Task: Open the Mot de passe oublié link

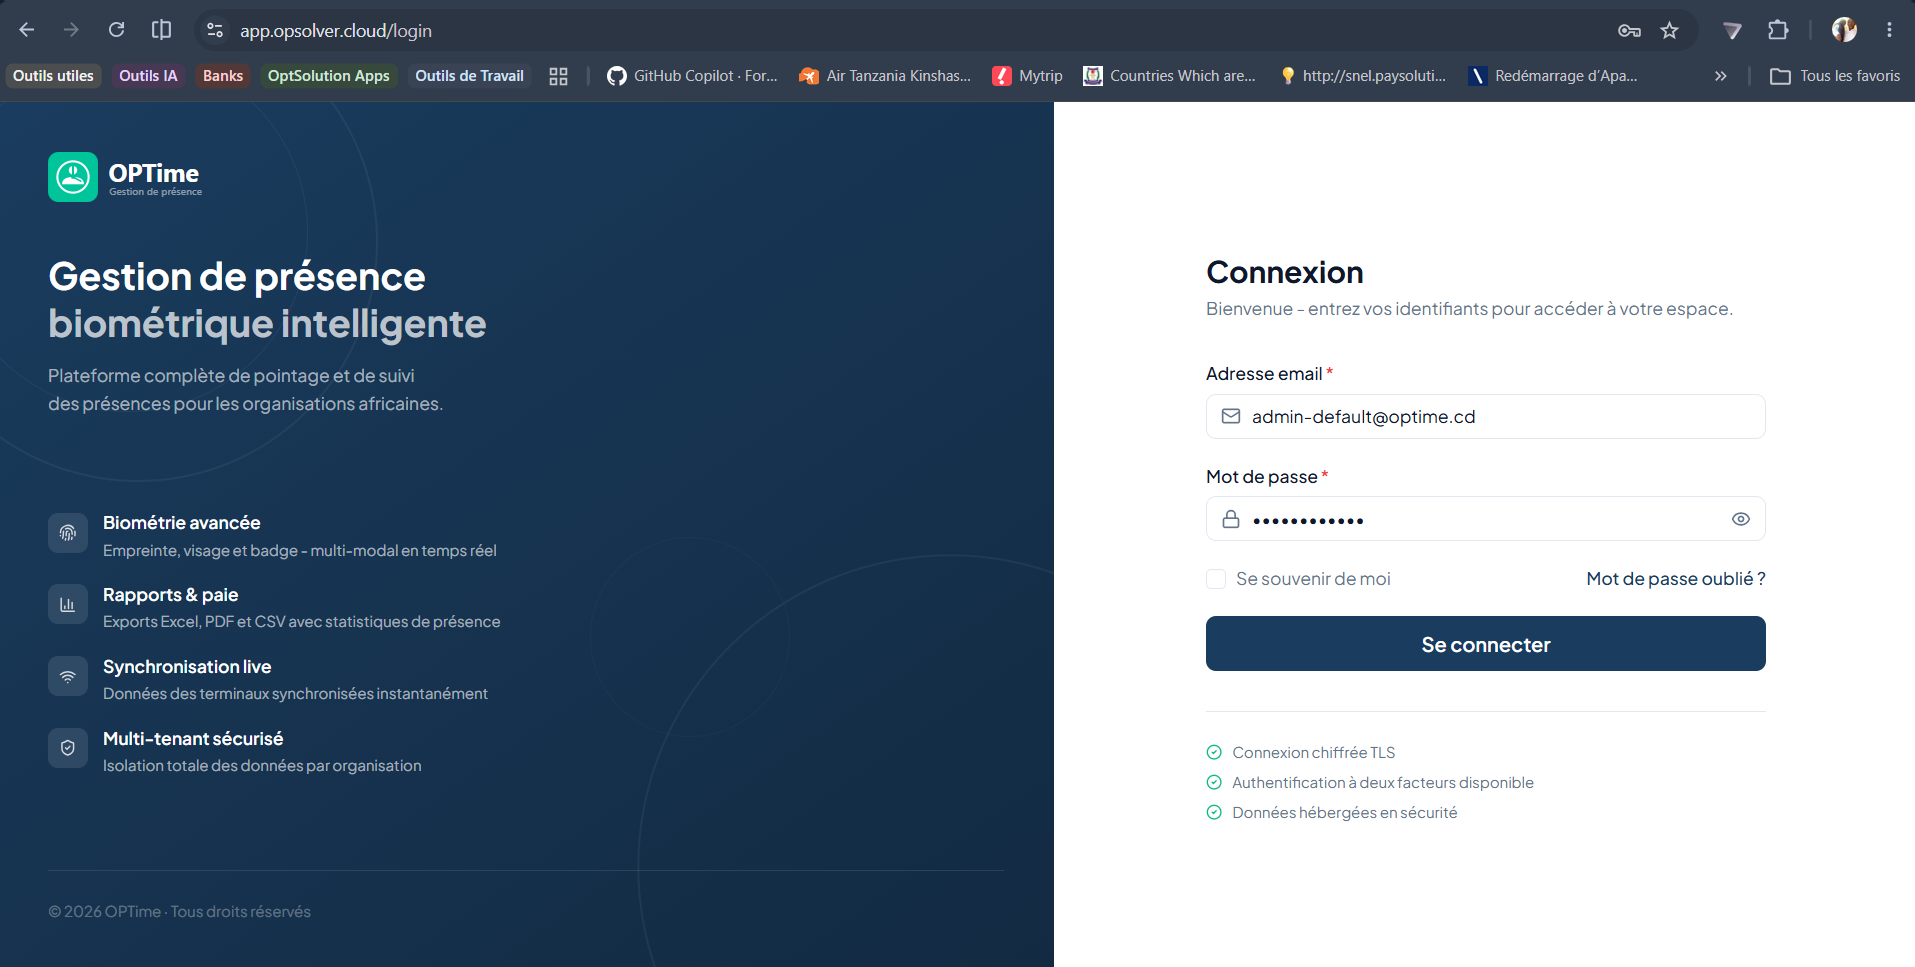Action: pyautogui.click(x=1676, y=579)
